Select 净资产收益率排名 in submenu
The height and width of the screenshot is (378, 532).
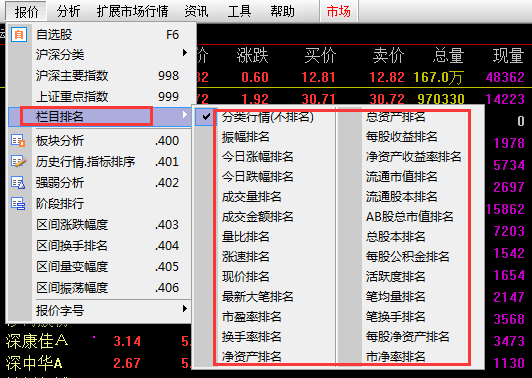pyautogui.click(x=413, y=157)
